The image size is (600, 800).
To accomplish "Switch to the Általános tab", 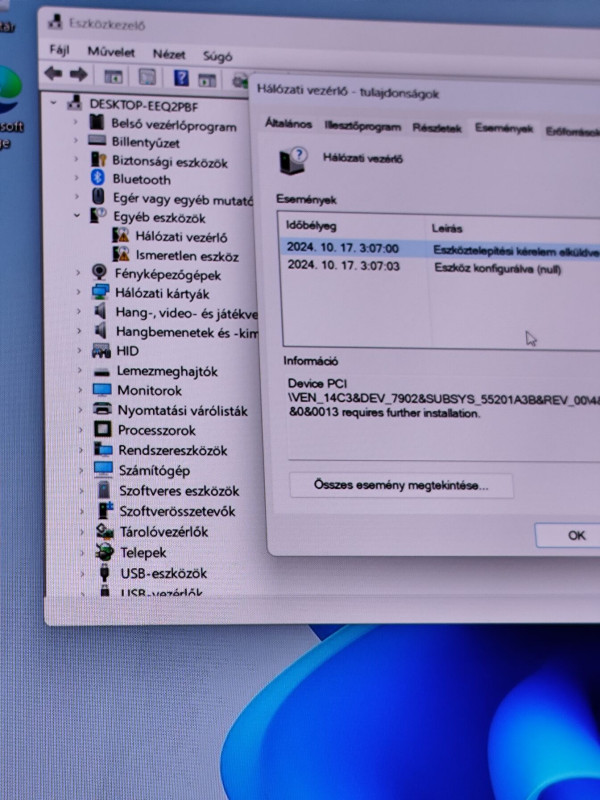I will [288, 124].
